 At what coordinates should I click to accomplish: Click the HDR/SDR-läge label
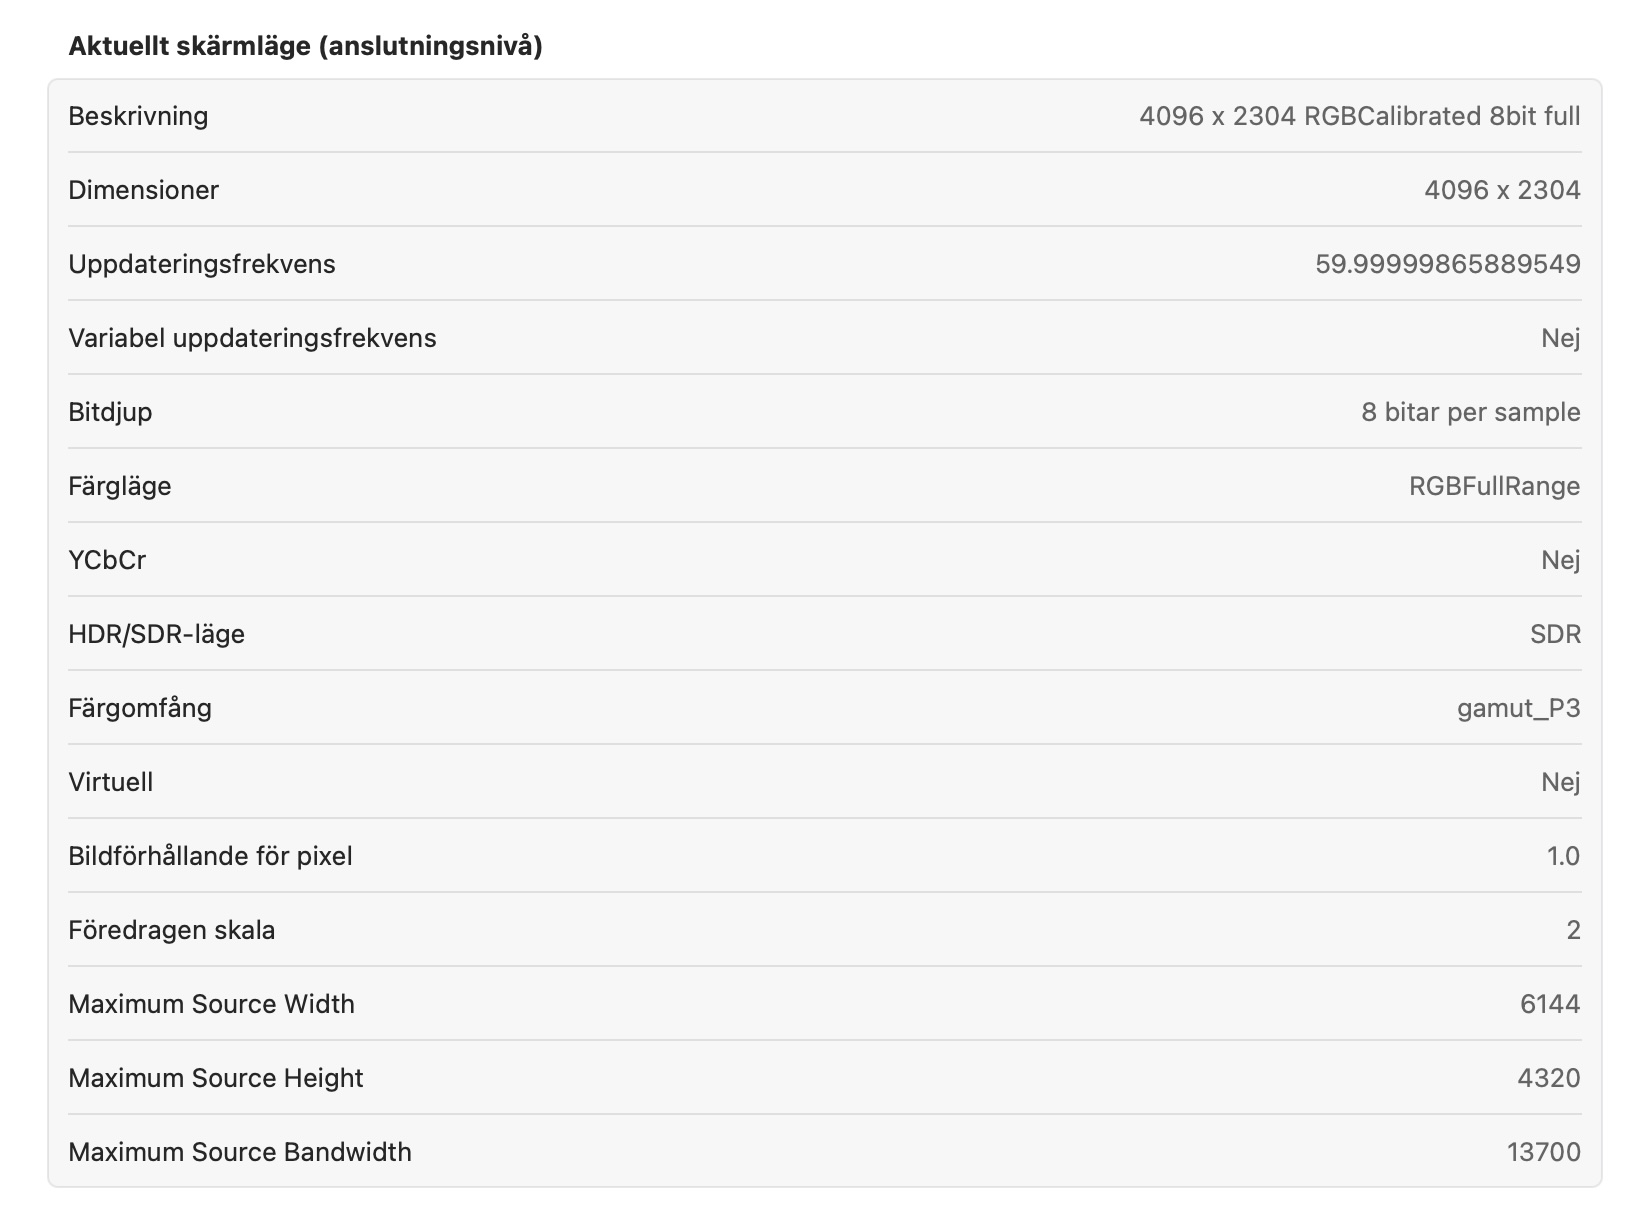[x=156, y=634]
